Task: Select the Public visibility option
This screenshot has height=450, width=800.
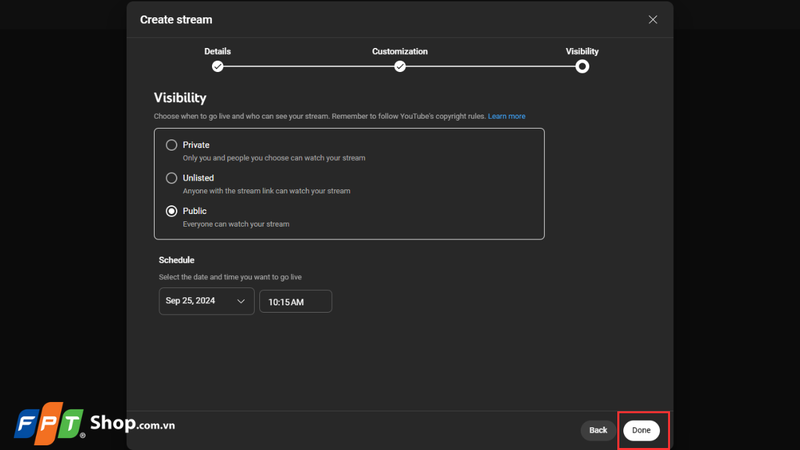Action: [x=171, y=211]
